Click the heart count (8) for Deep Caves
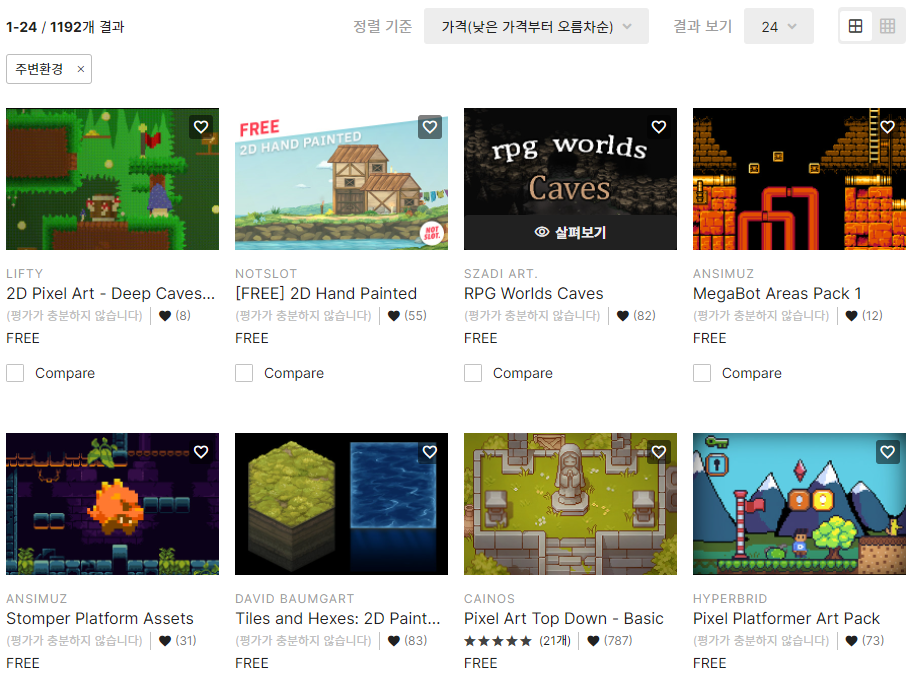912x675 pixels. click(x=174, y=316)
